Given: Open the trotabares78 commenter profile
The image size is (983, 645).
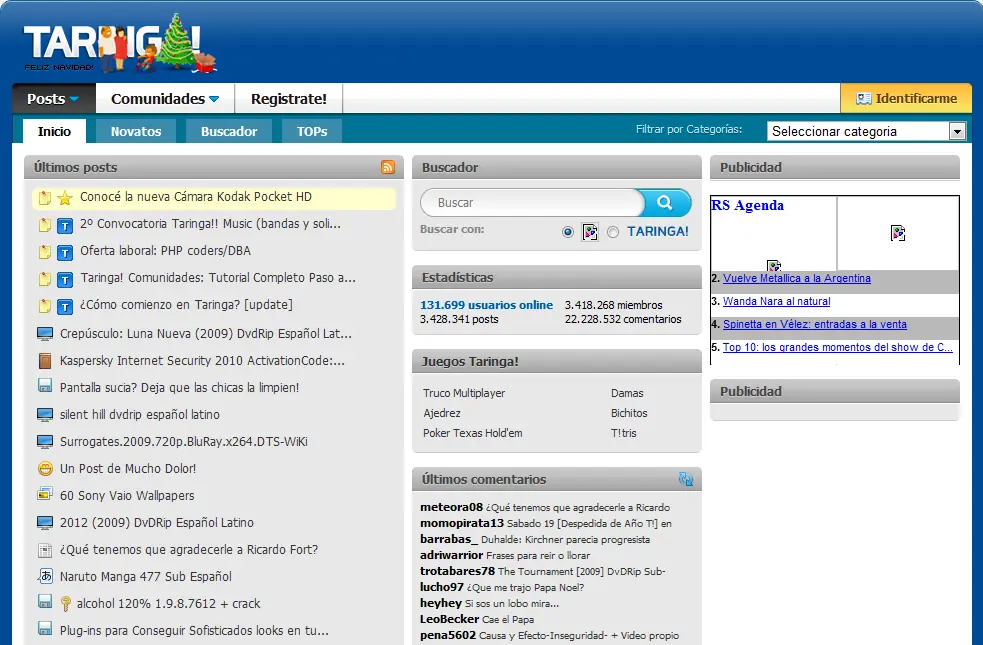Looking at the screenshot, I should coord(458,571).
